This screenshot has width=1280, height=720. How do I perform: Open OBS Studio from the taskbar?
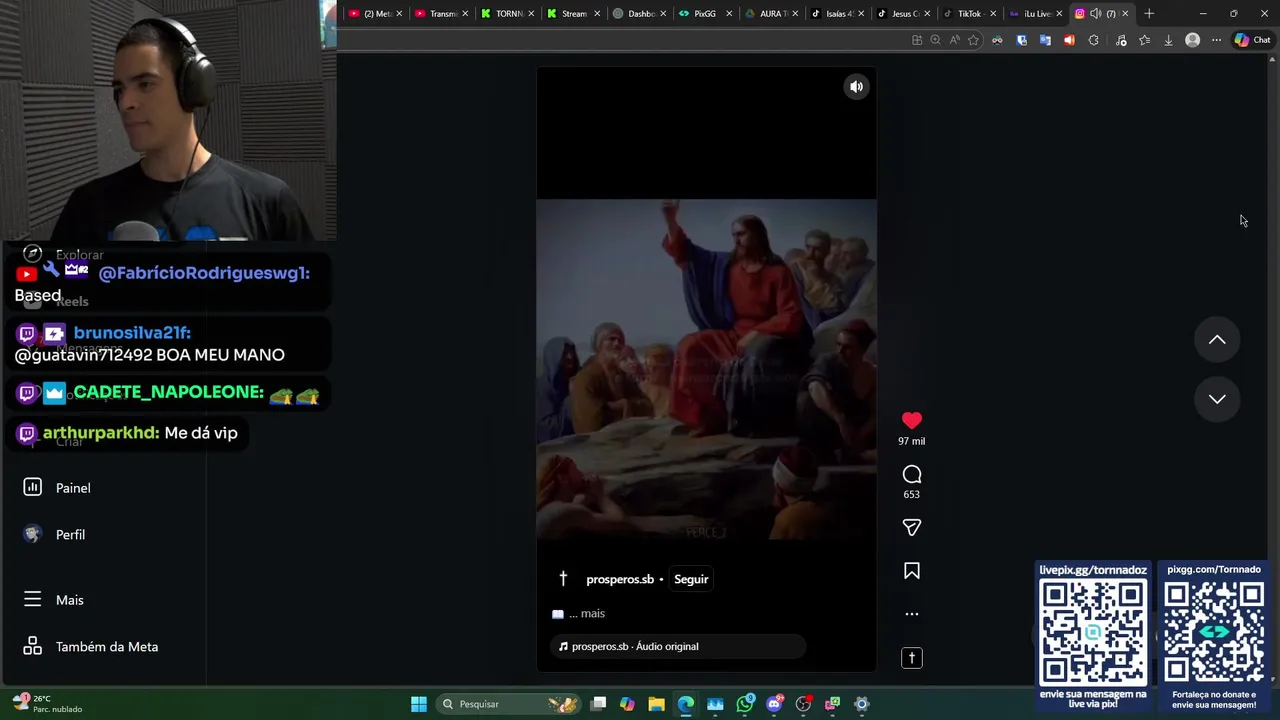pyautogui.click(x=803, y=704)
